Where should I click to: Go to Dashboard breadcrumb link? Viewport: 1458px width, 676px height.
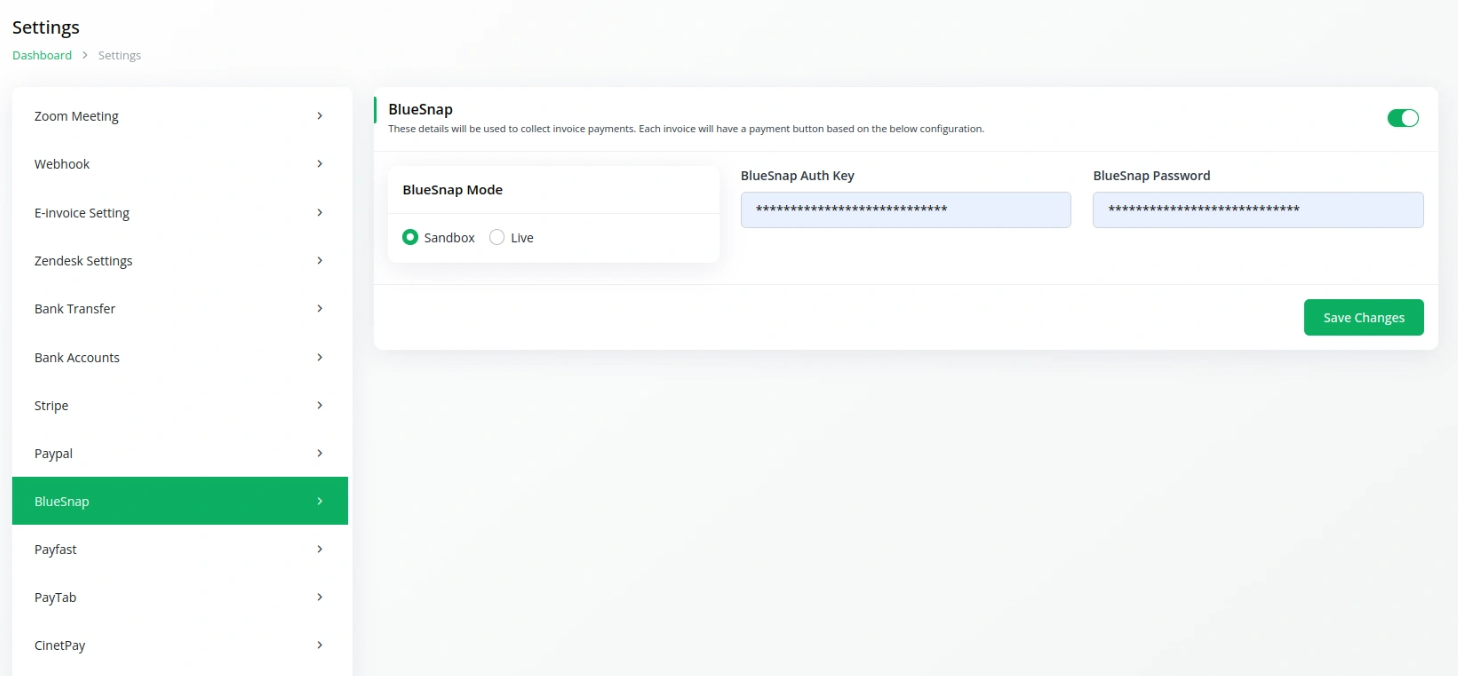coord(42,55)
